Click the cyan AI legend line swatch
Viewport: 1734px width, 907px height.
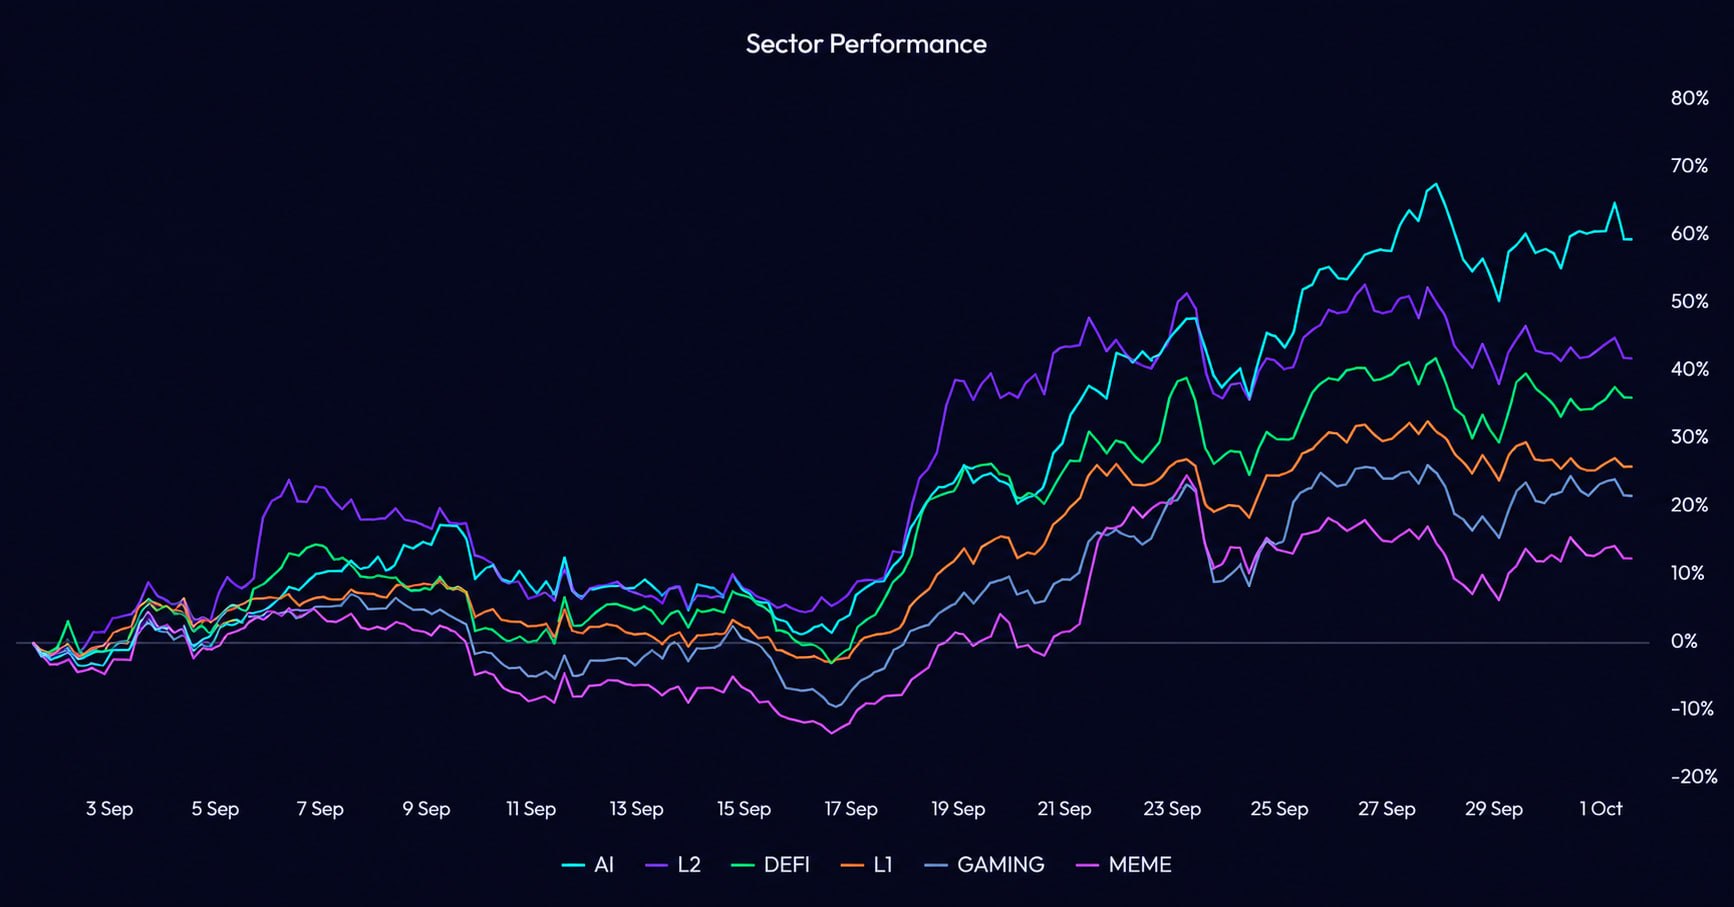click(573, 865)
